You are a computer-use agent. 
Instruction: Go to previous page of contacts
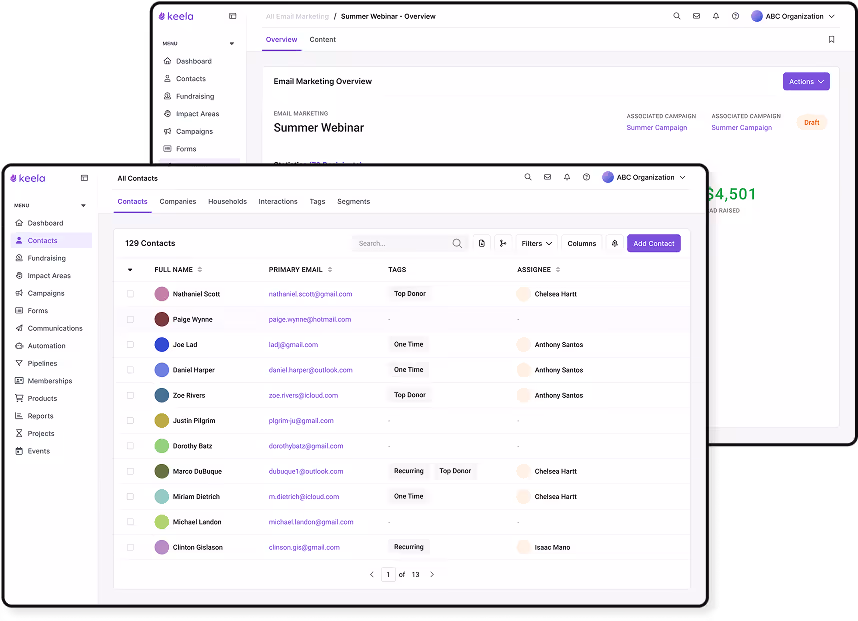coord(372,574)
